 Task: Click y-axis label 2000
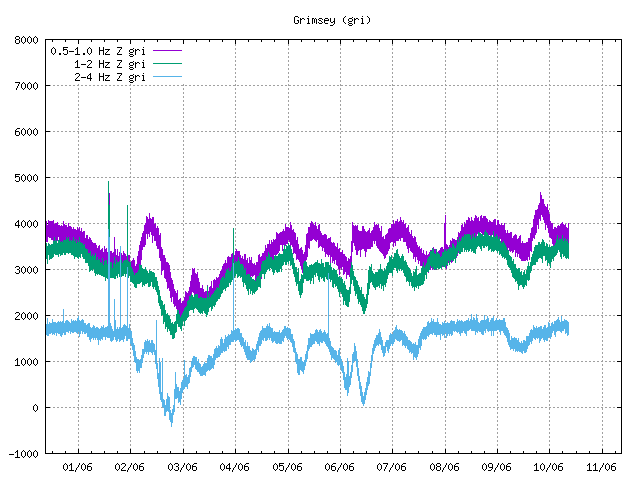coord(26,316)
